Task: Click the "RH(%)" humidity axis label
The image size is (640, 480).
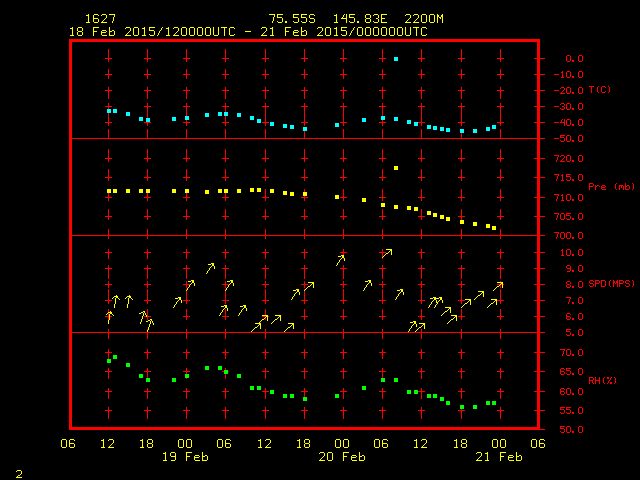Action: coord(602,380)
